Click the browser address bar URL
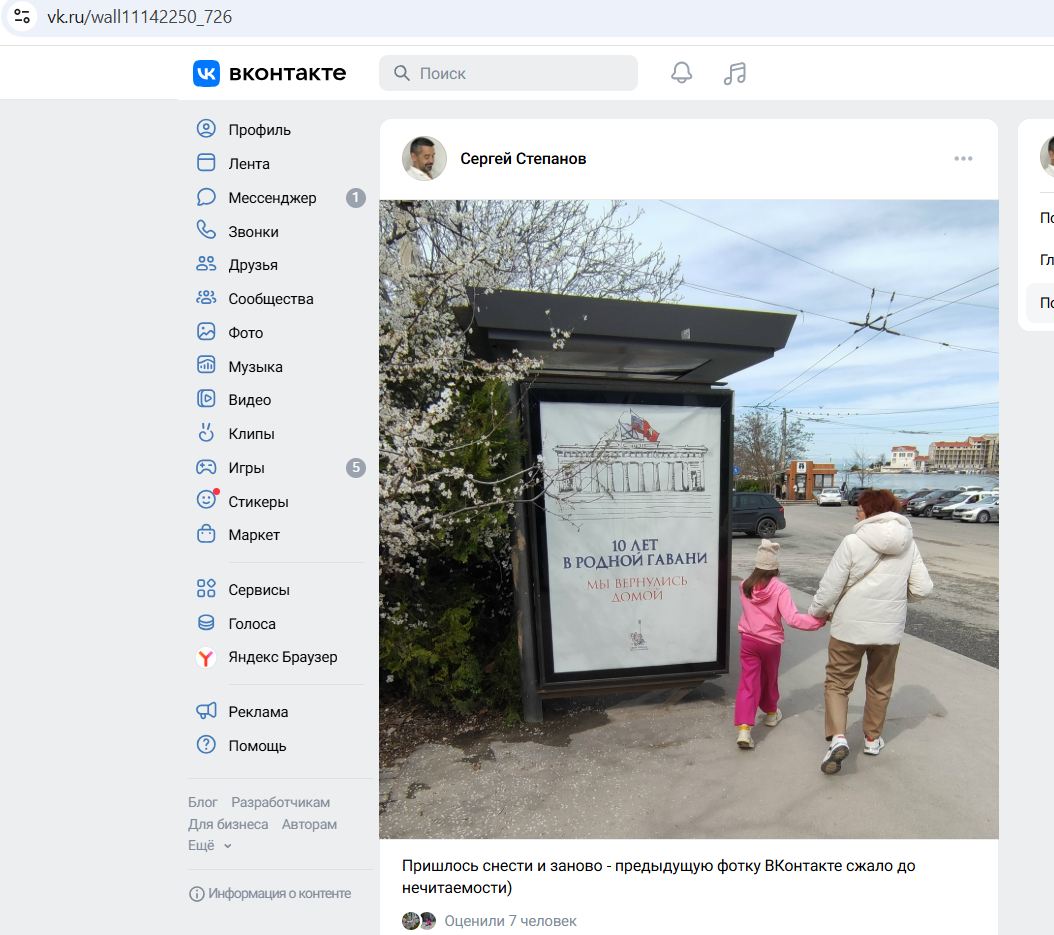This screenshot has width=1054, height=935. point(139,17)
